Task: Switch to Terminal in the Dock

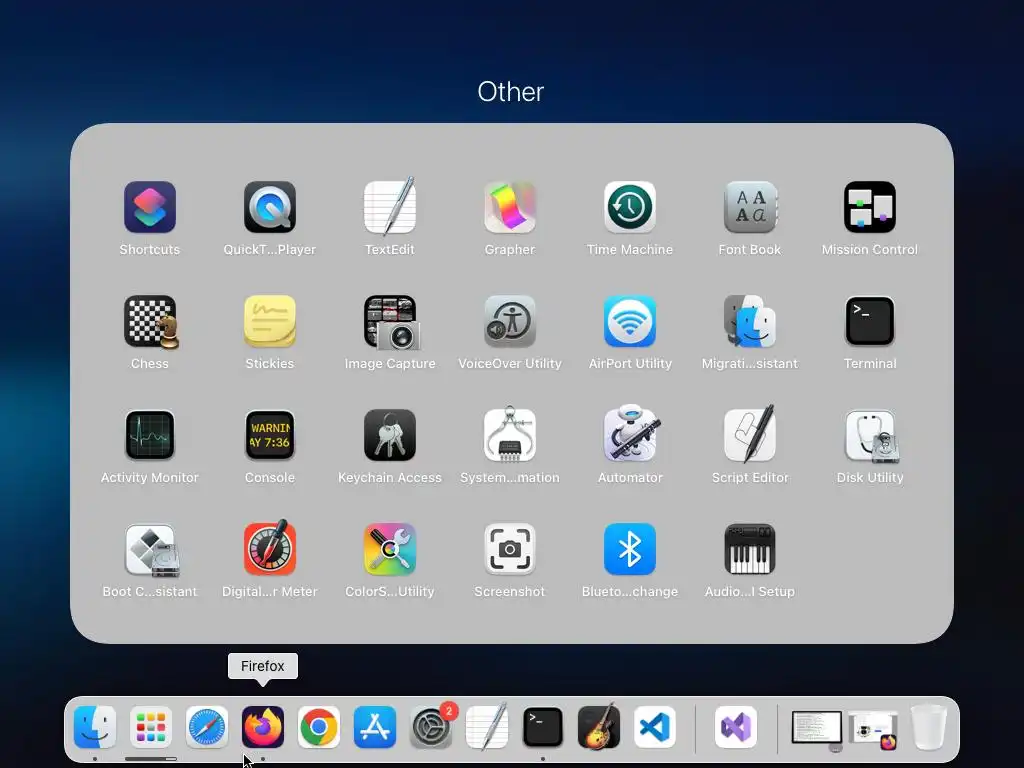Action: pyautogui.click(x=543, y=727)
